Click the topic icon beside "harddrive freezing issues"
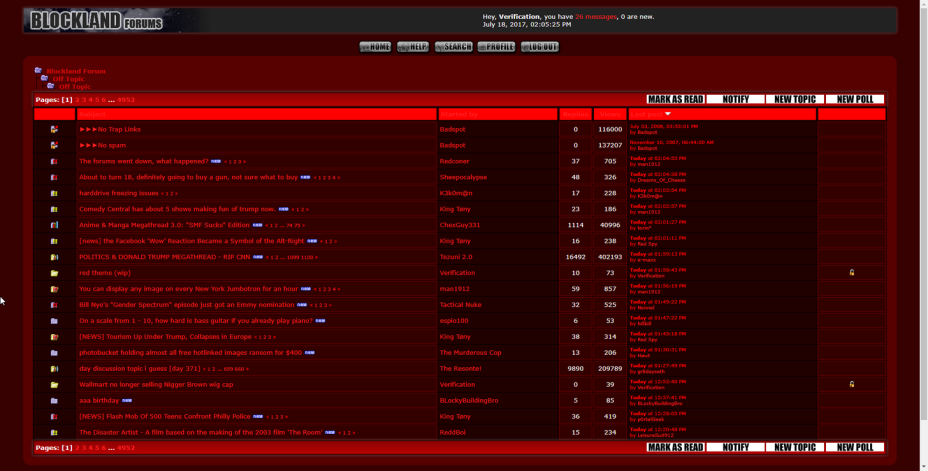928x471 pixels. [x=54, y=193]
